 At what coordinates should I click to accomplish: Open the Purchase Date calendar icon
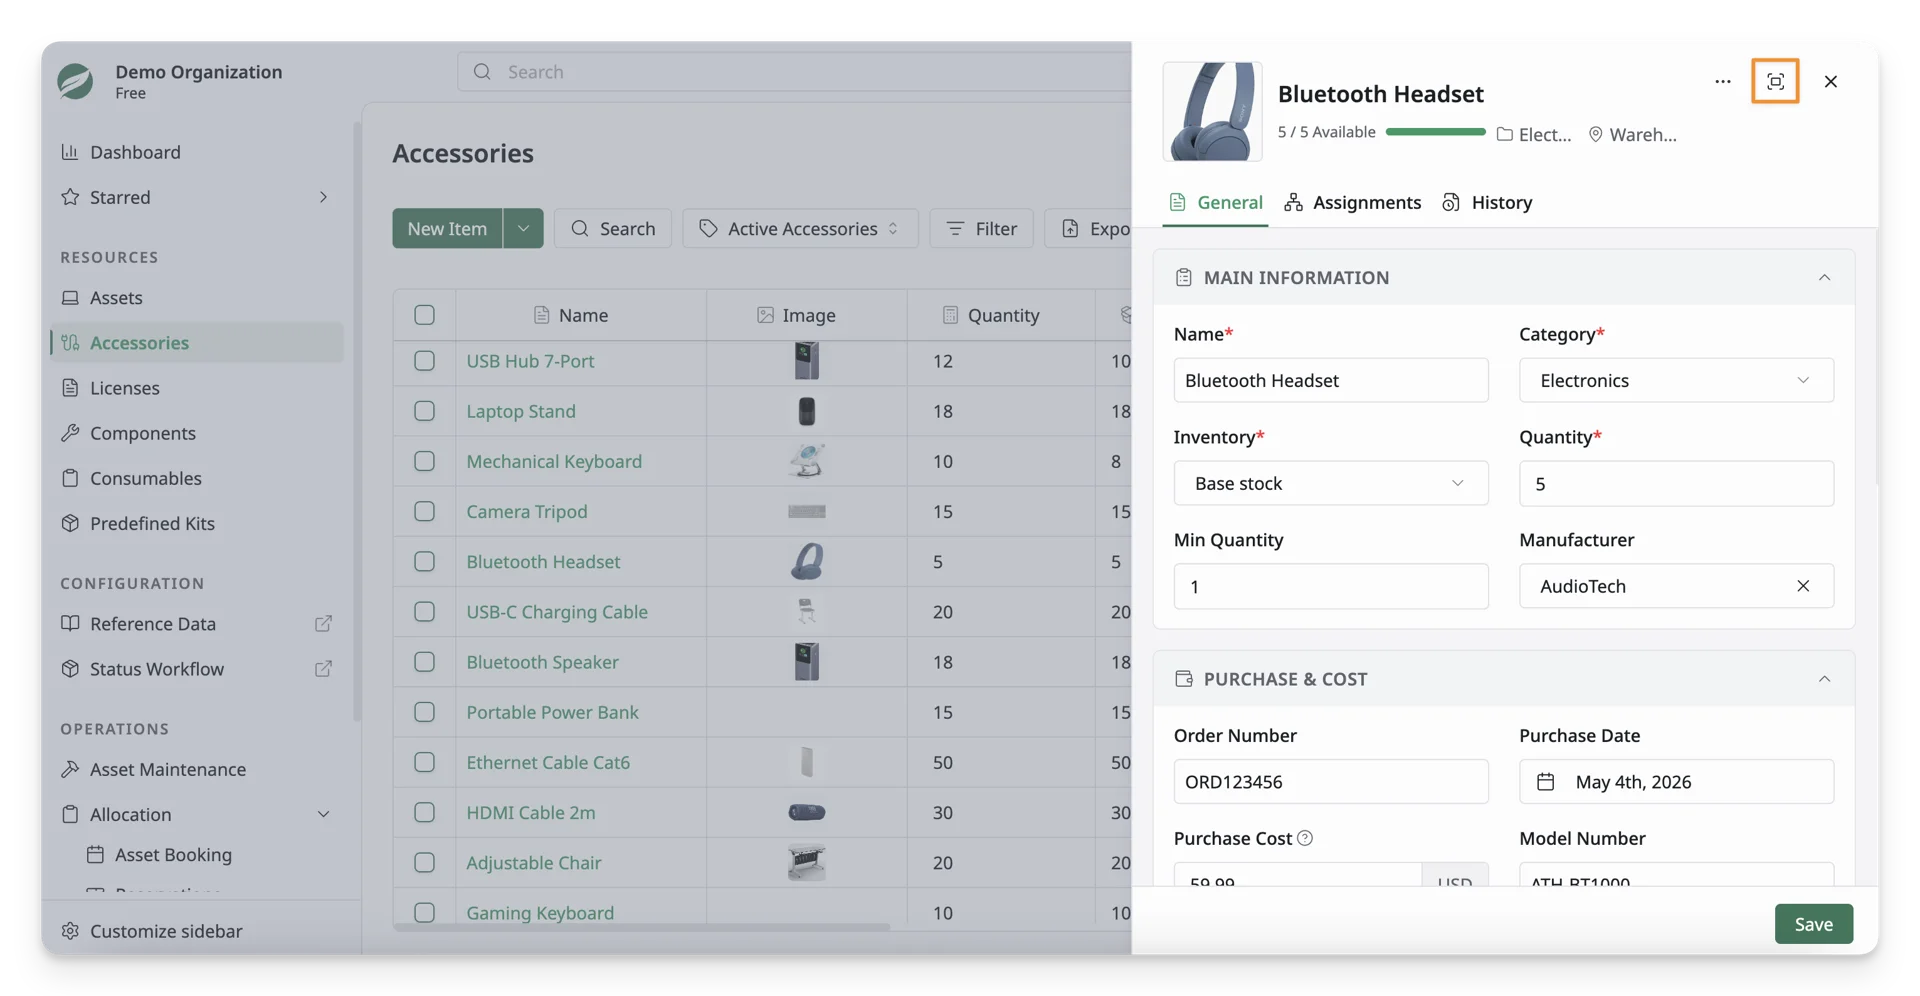[x=1545, y=782]
